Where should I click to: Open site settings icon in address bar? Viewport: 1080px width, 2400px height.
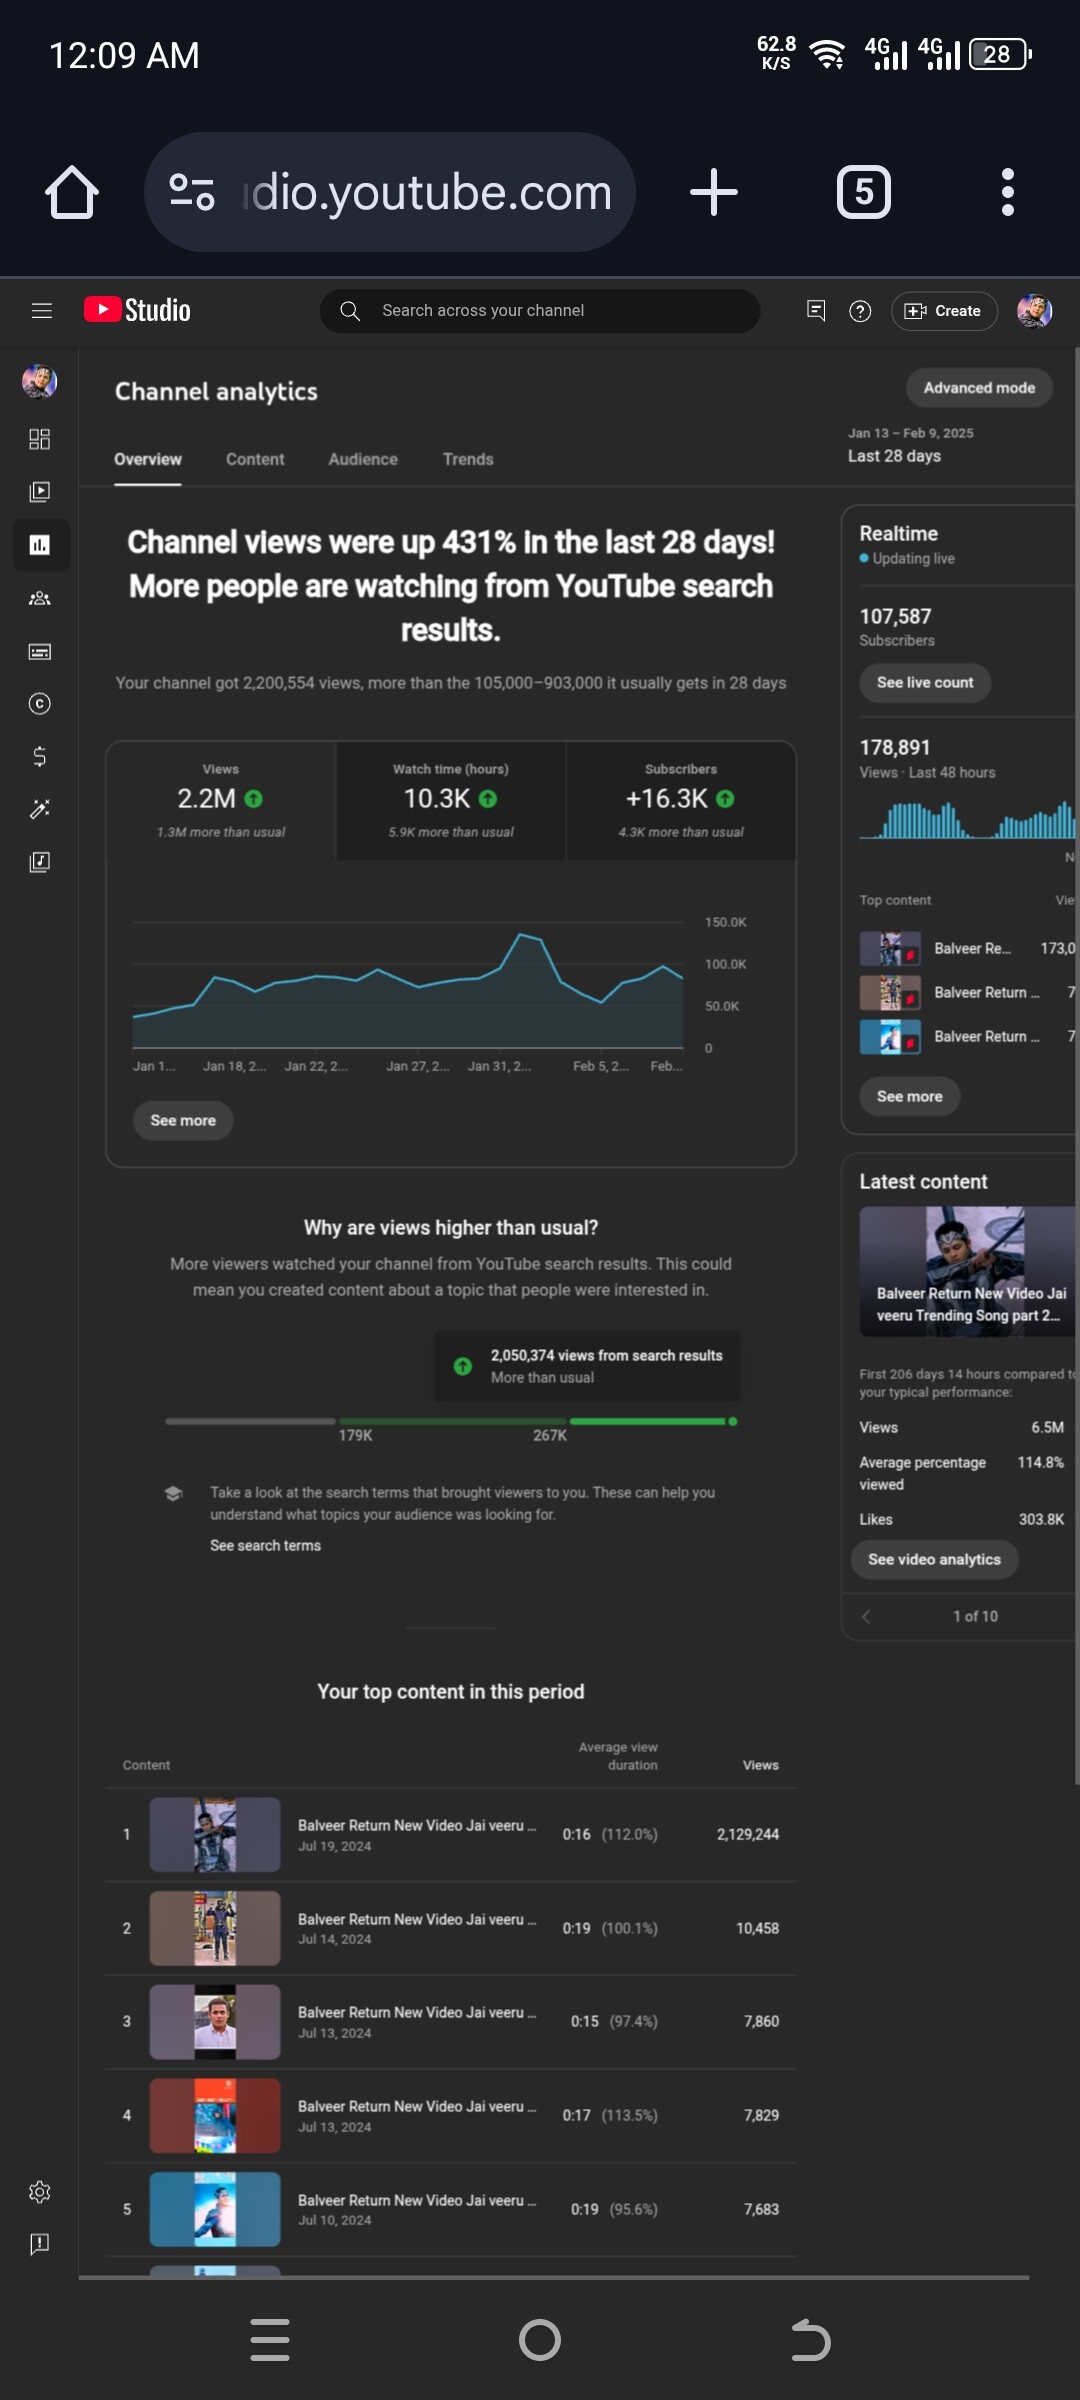192,192
